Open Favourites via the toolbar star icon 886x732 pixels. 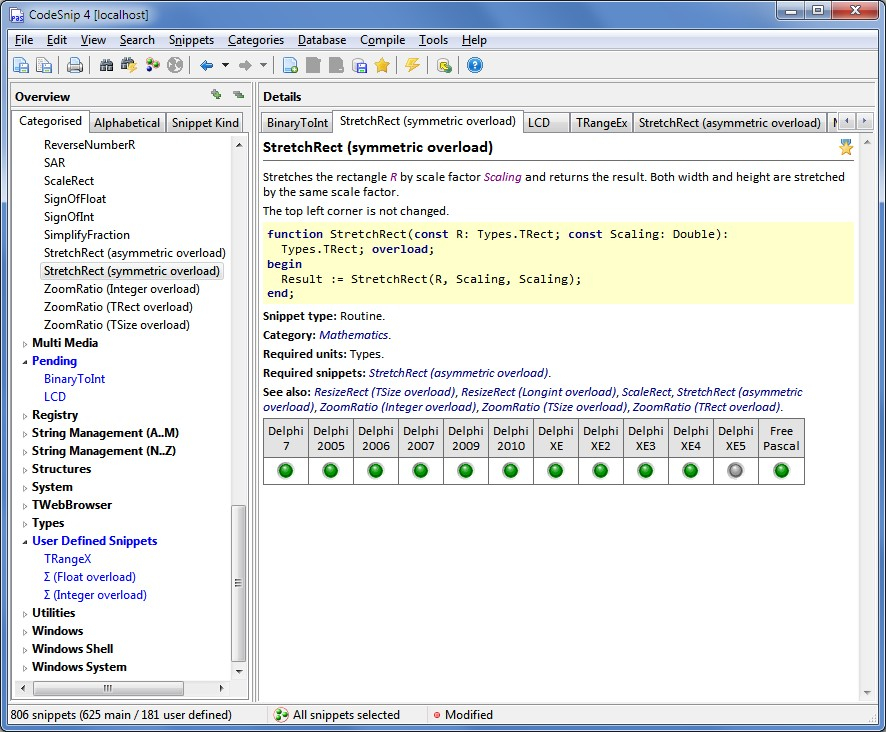point(382,66)
